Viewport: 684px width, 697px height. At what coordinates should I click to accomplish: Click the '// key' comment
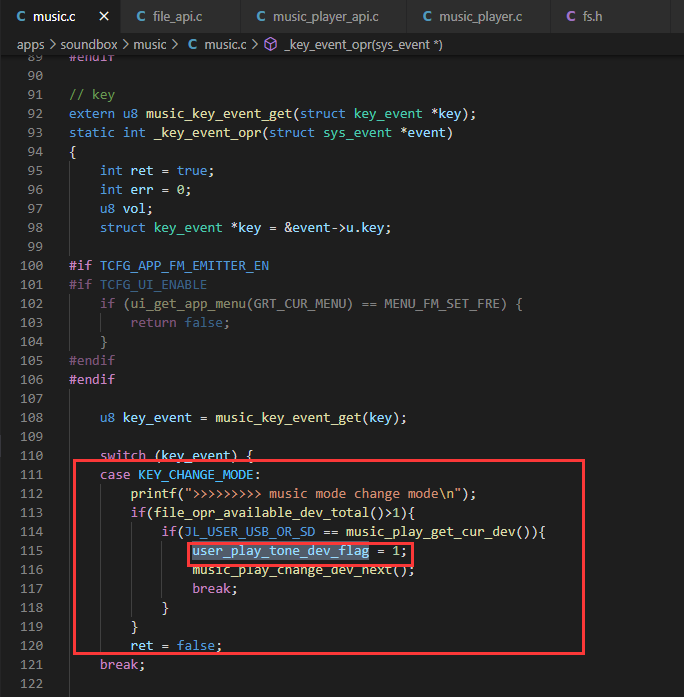[x=92, y=95]
